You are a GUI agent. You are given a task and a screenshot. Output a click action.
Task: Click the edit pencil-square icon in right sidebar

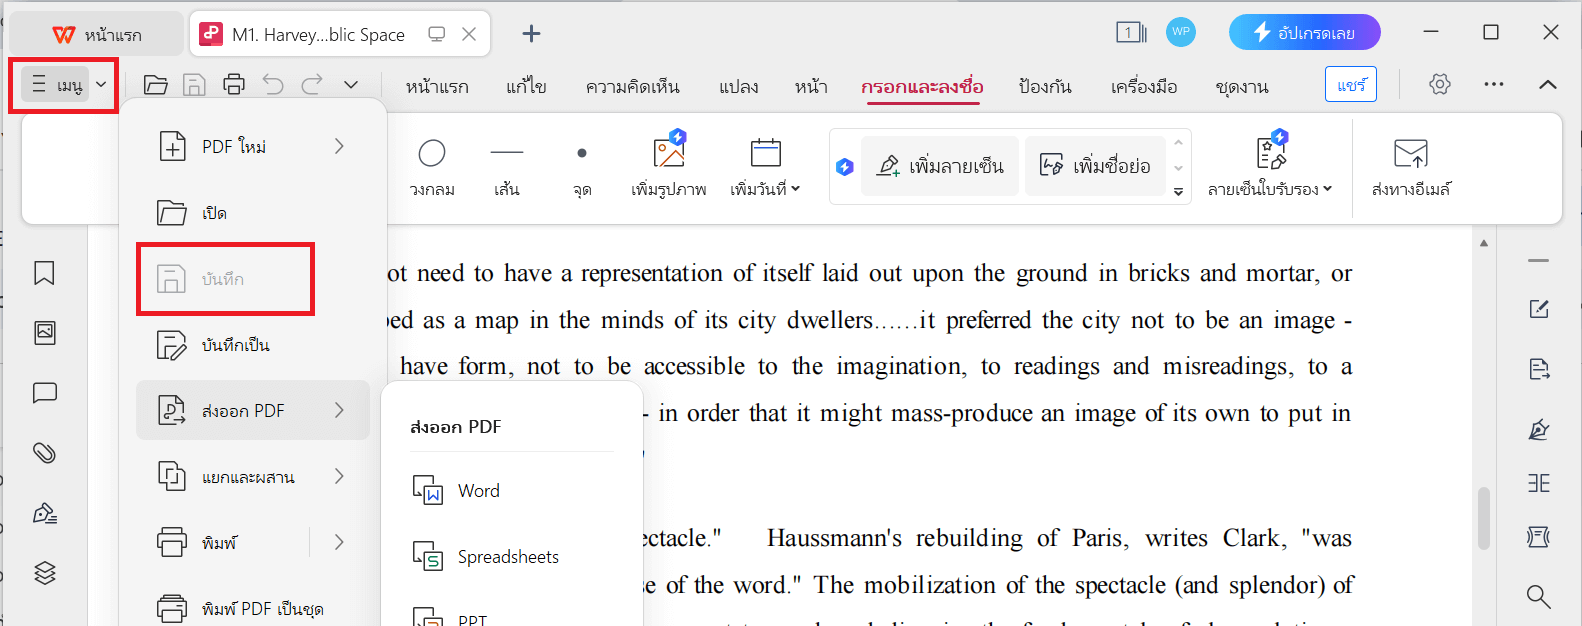(1539, 310)
